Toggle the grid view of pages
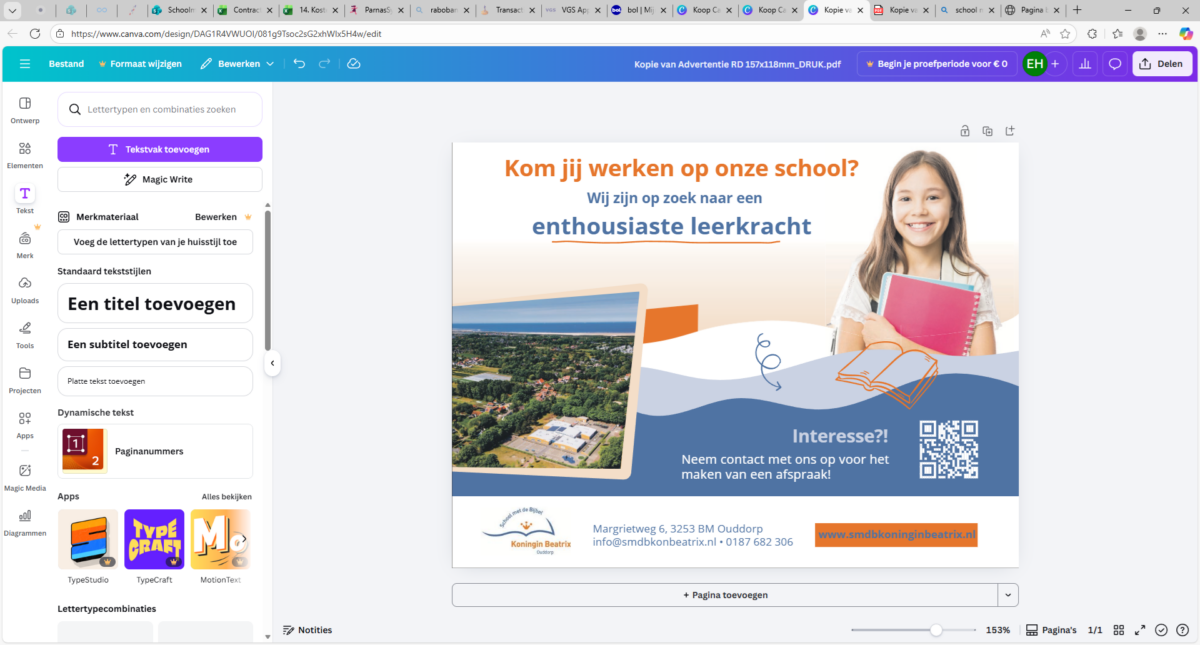 click(1118, 630)
